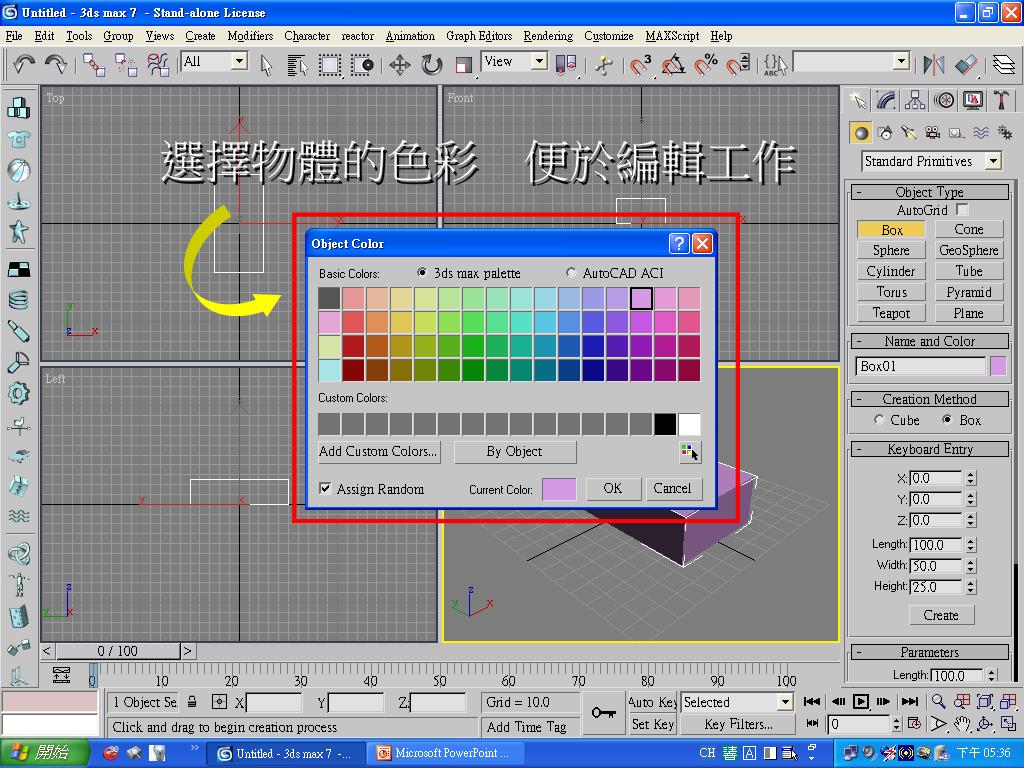Viewport: 1024px width, 768px height.
Task: Switch to the Hierarchy command panel tab
Action: [x=915, y=100]
